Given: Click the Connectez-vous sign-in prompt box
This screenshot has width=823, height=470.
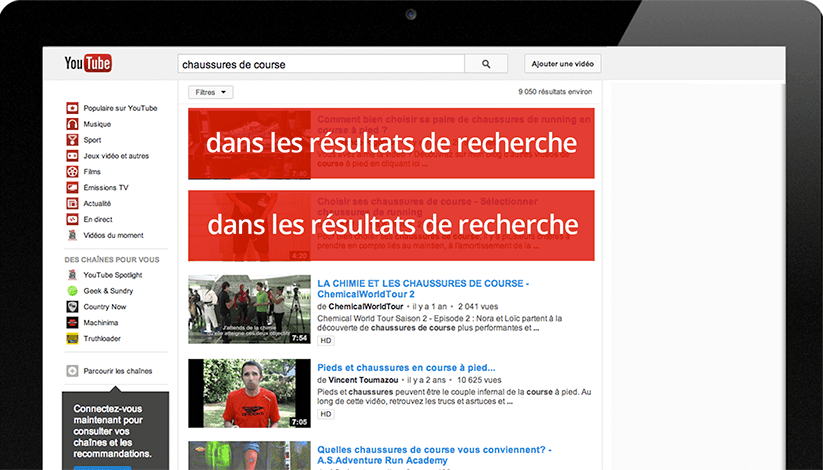Looking at the screenshot, I should click(115, 431).
